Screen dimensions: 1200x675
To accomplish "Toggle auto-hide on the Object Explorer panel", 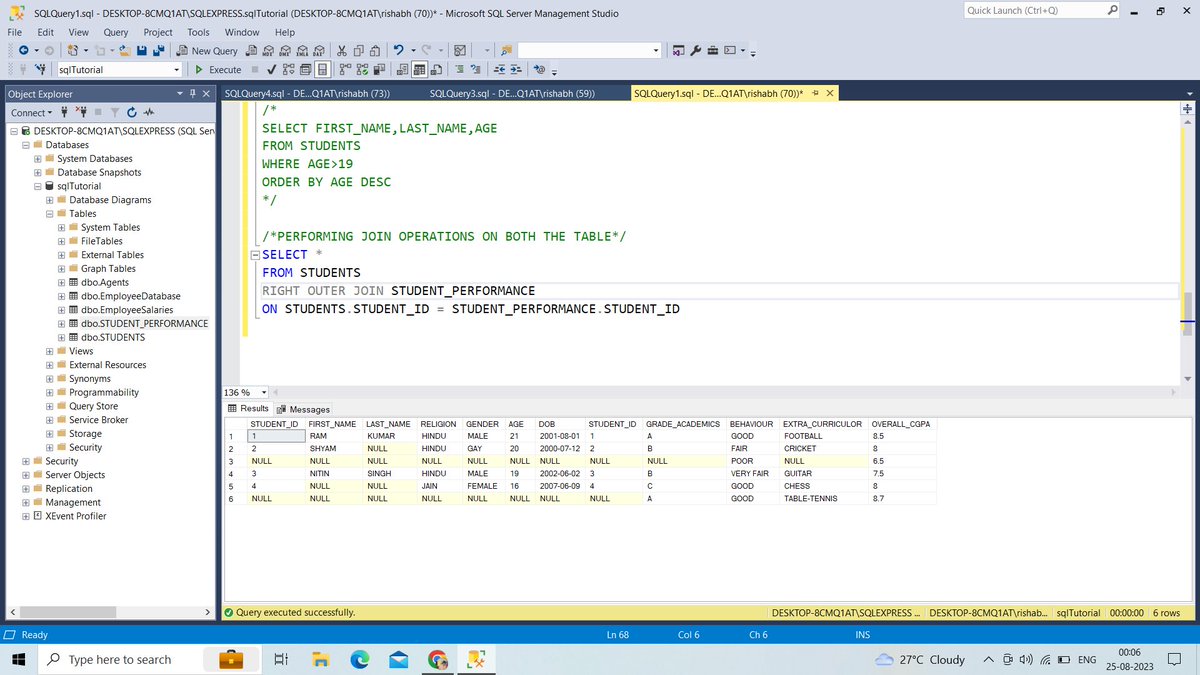I will pos(193,93).
